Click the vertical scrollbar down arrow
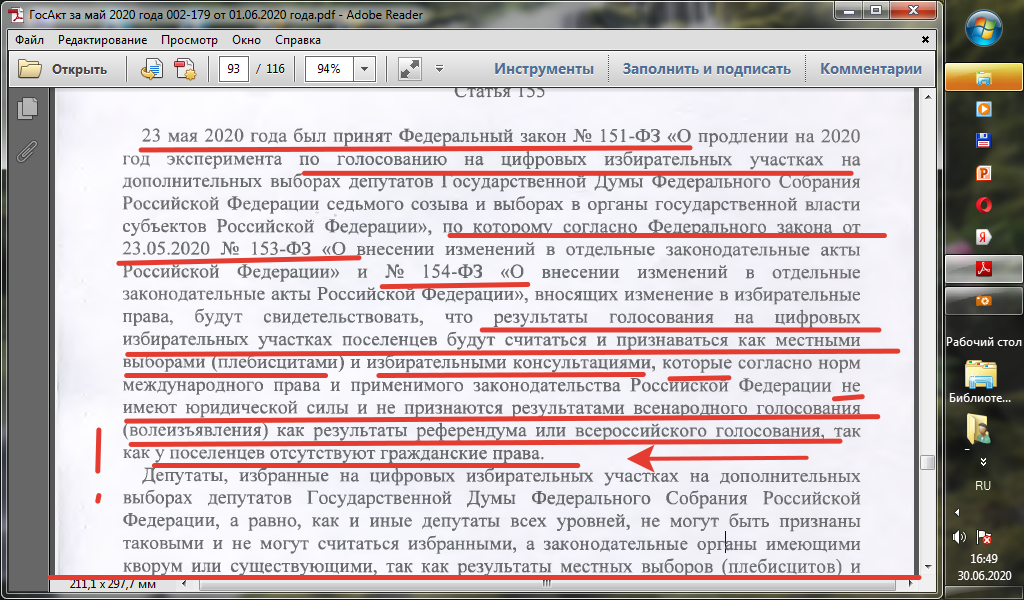1024x600 pixels. coord(927,567)
